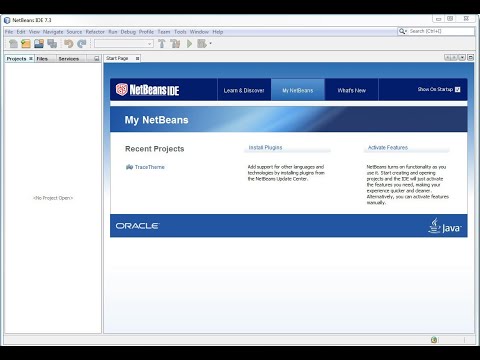Click the <No Project Open> text
The image size is (480, 360).
53,198
